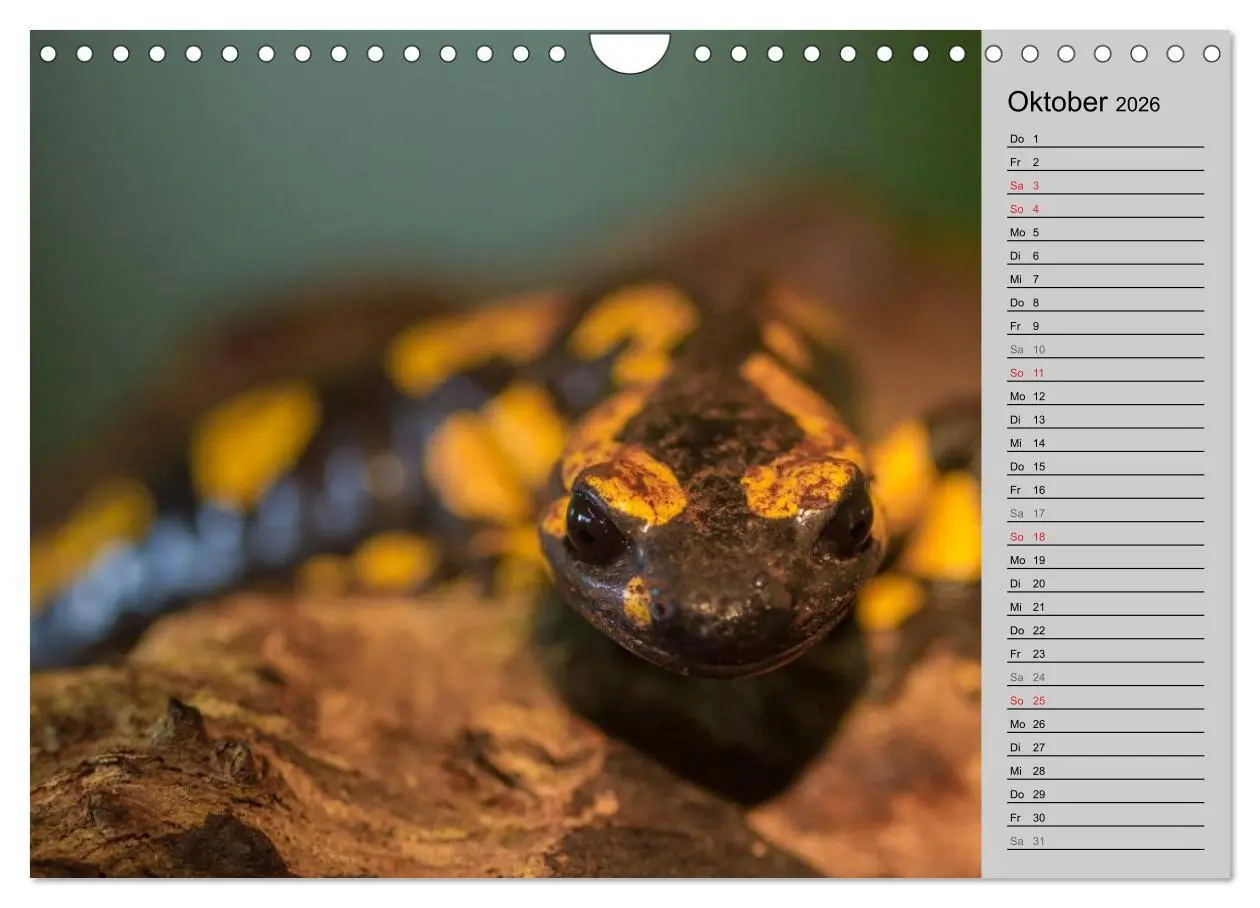
Task: Select the grey row Sa 31
Action: click(x=1105, y=842)
